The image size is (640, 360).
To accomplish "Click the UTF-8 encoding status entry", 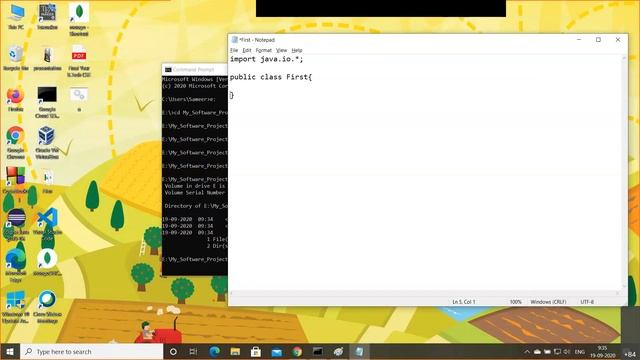I will (587, 302).
